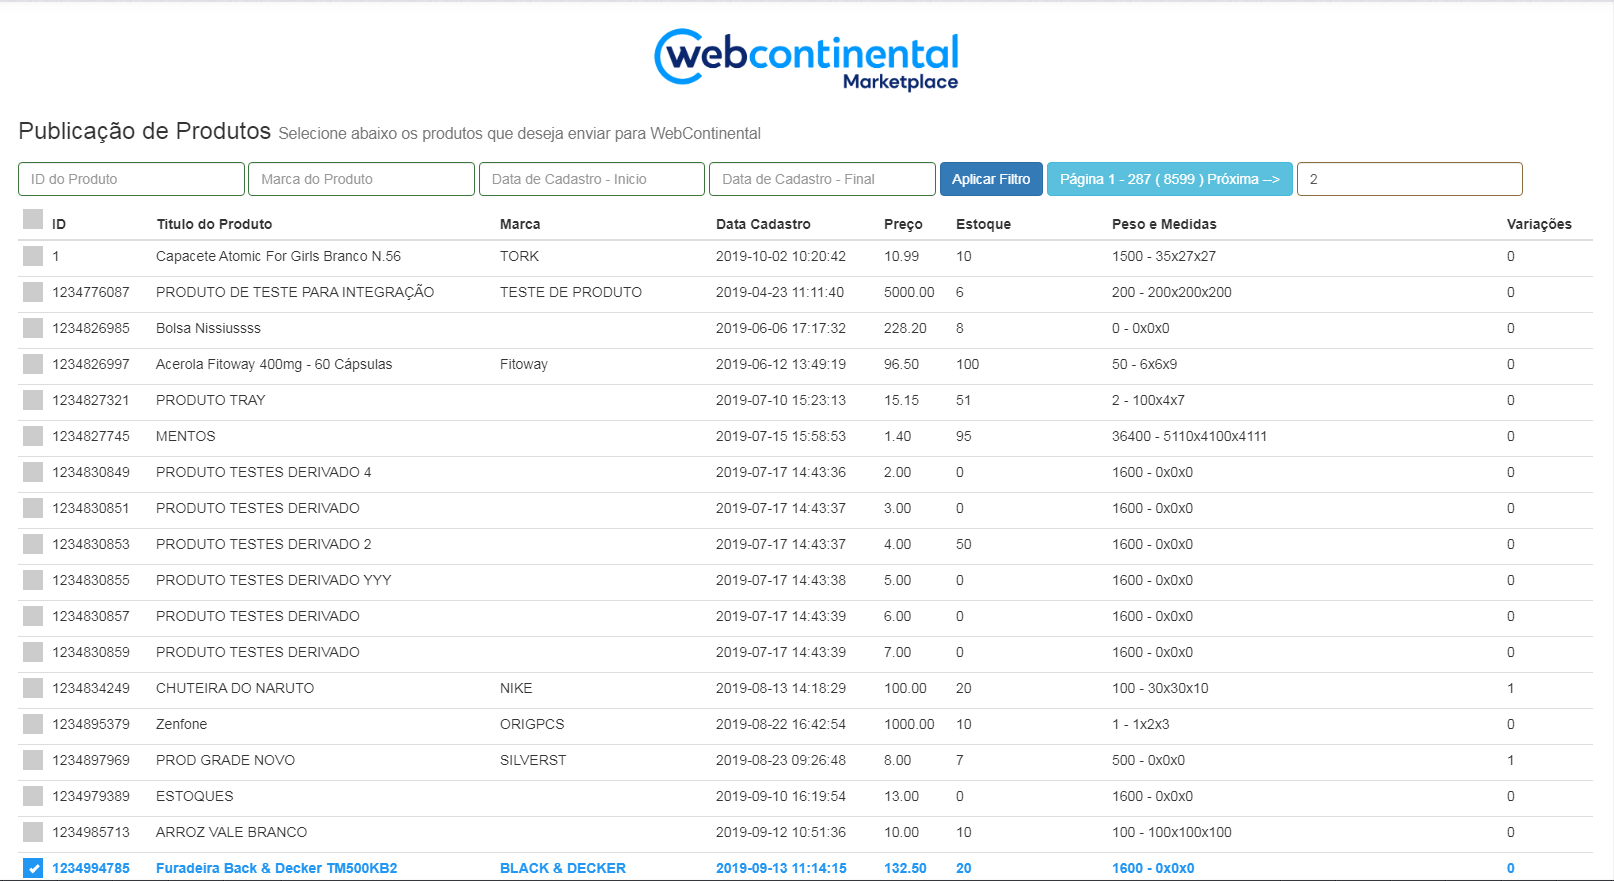This screenshot has height=881, width=1614.
Task: Click the ORIGPCS brand cell
Action: coord(532,724)
